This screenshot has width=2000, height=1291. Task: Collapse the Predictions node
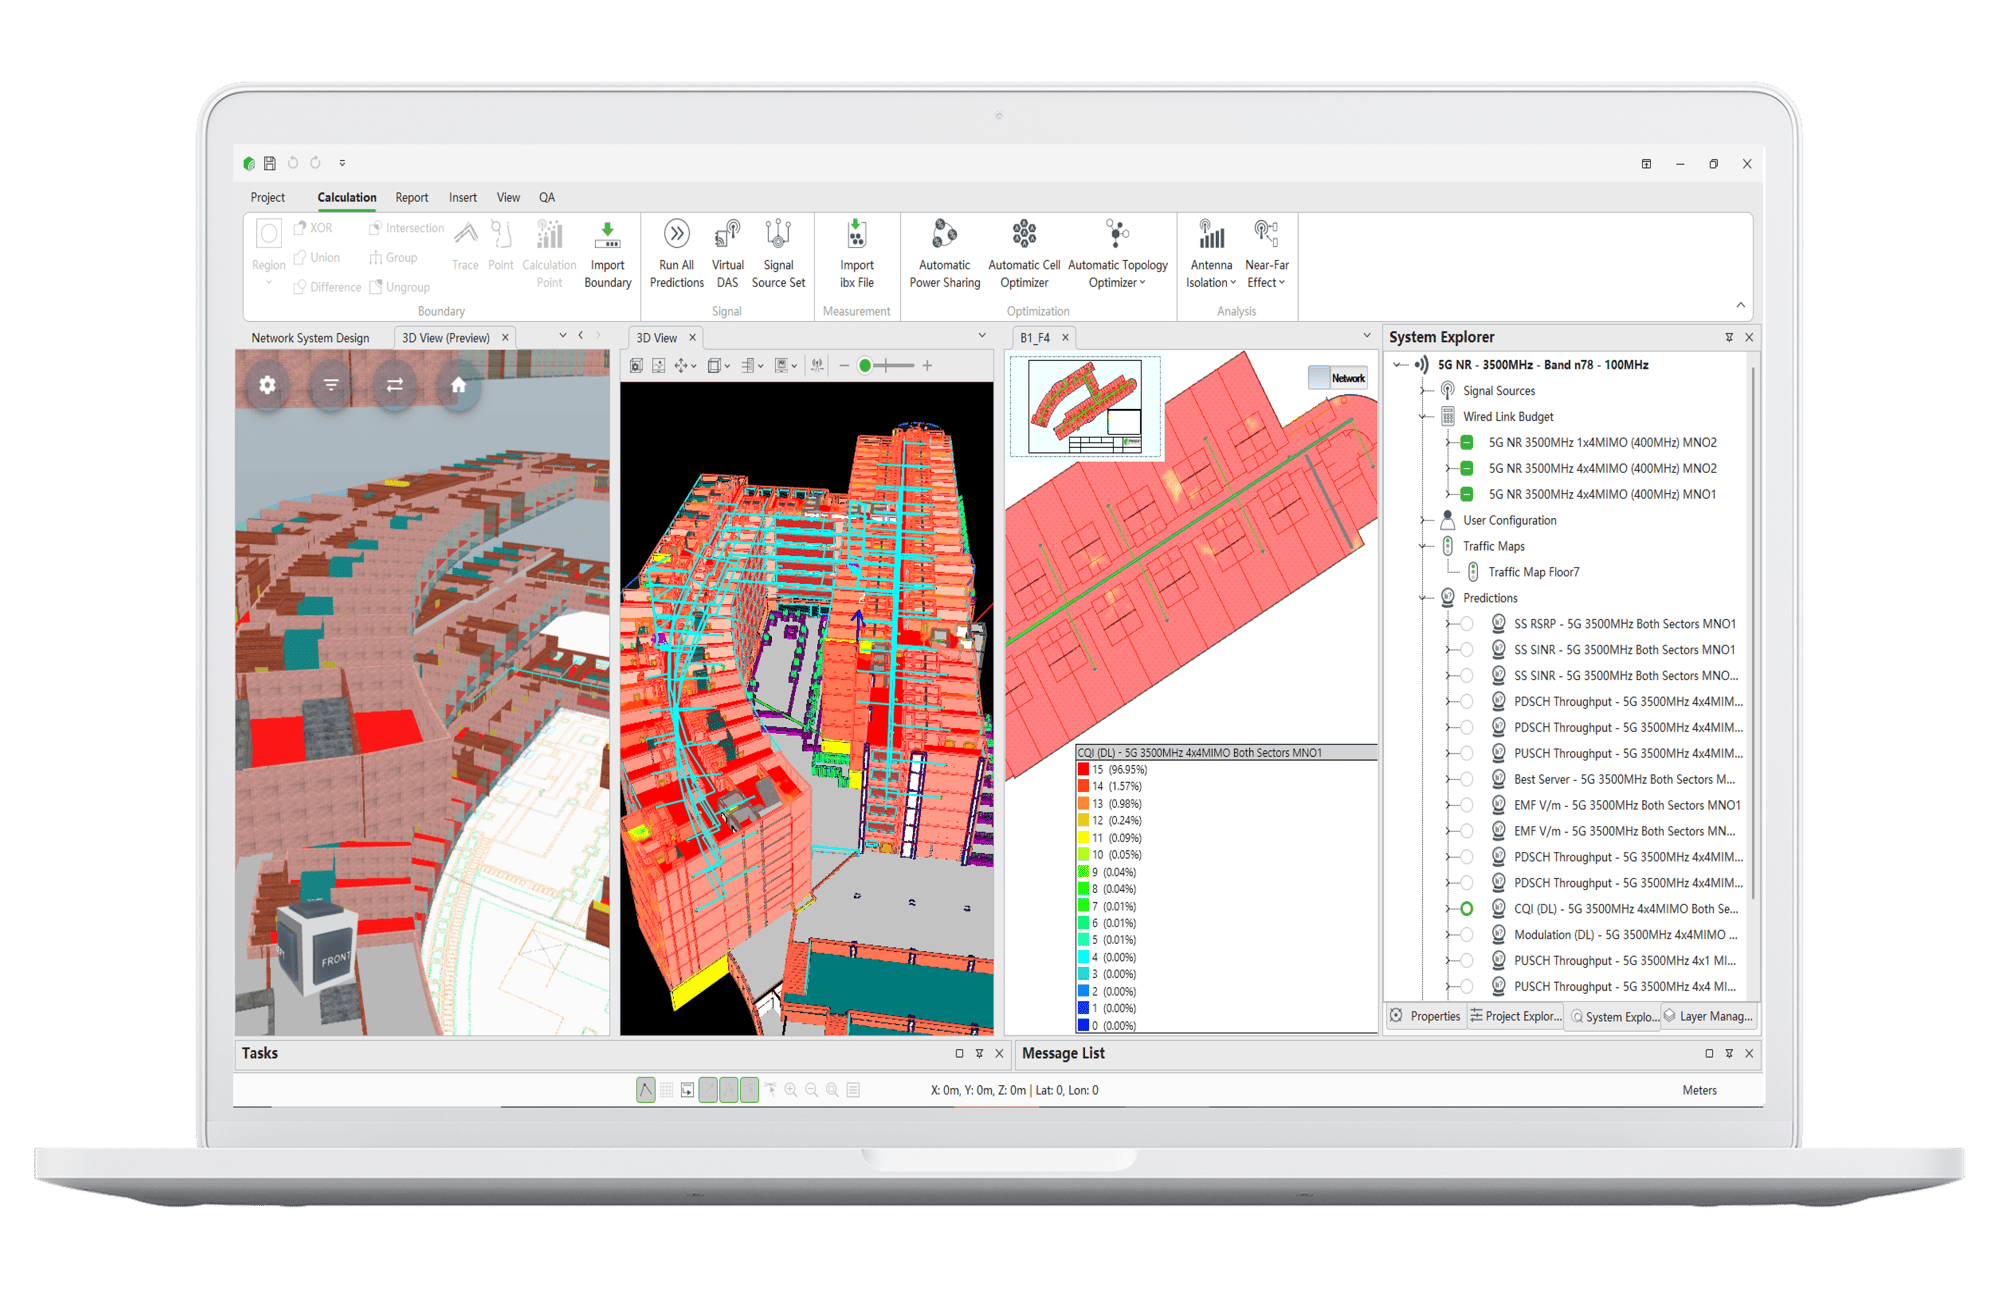(1424, 598)
